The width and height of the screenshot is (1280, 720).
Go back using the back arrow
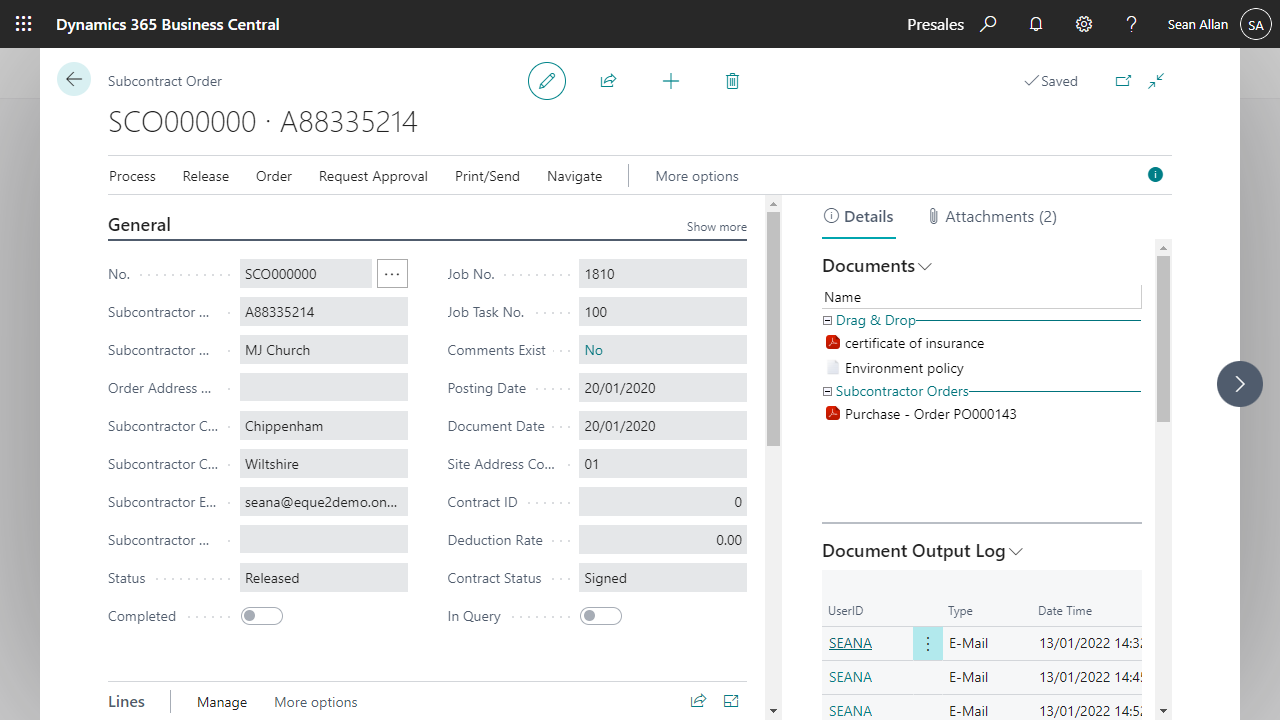coord(74,79)
